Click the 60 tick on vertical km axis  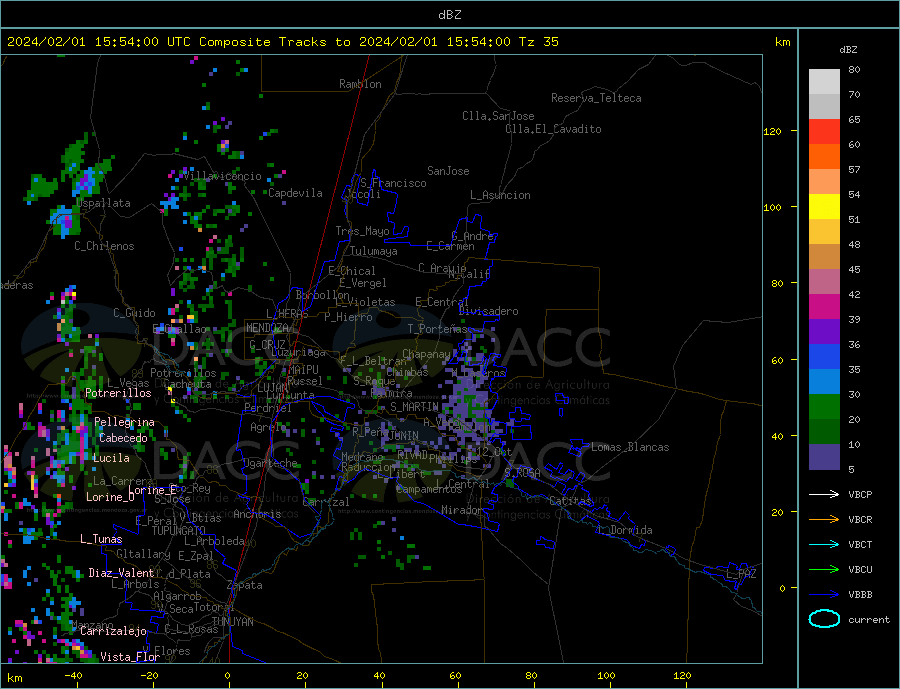[777, 361]
